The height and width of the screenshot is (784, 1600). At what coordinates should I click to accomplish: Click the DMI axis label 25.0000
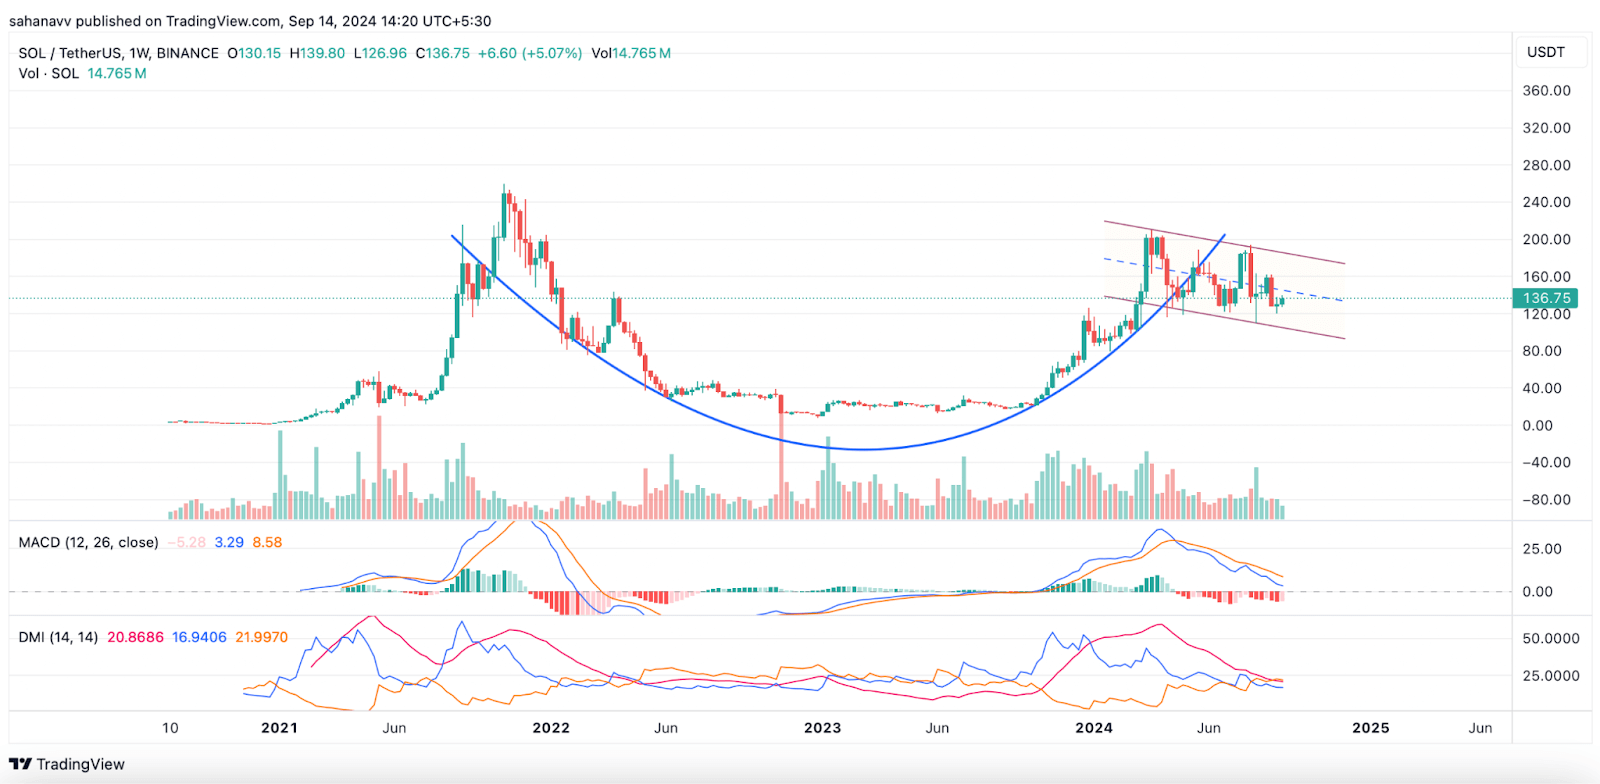[1551, 676]
